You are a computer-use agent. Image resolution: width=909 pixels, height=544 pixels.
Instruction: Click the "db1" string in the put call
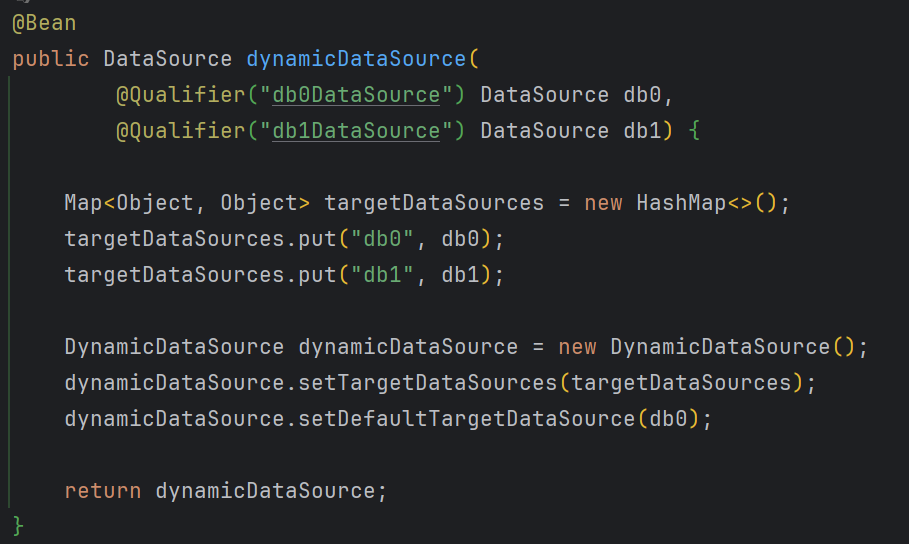[382, 275]
